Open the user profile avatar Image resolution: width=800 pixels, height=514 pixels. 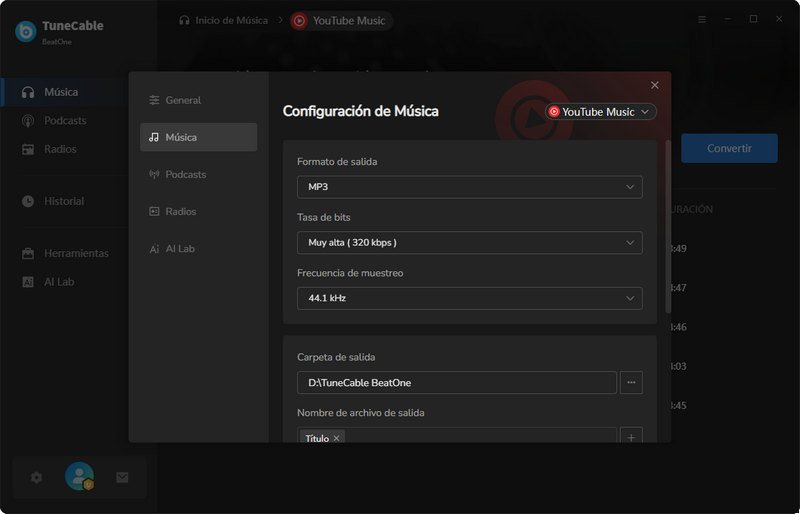(79, 477)
